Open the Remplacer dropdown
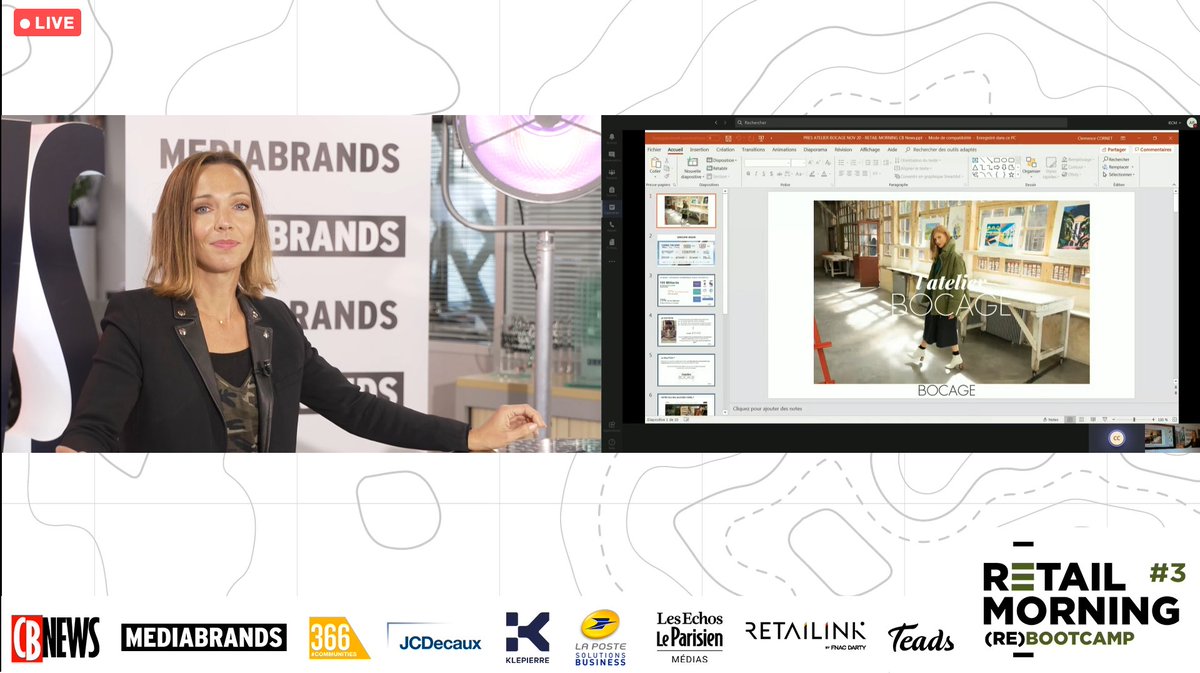Viewport: 1200px width, 673px height. coord(1118,167)
